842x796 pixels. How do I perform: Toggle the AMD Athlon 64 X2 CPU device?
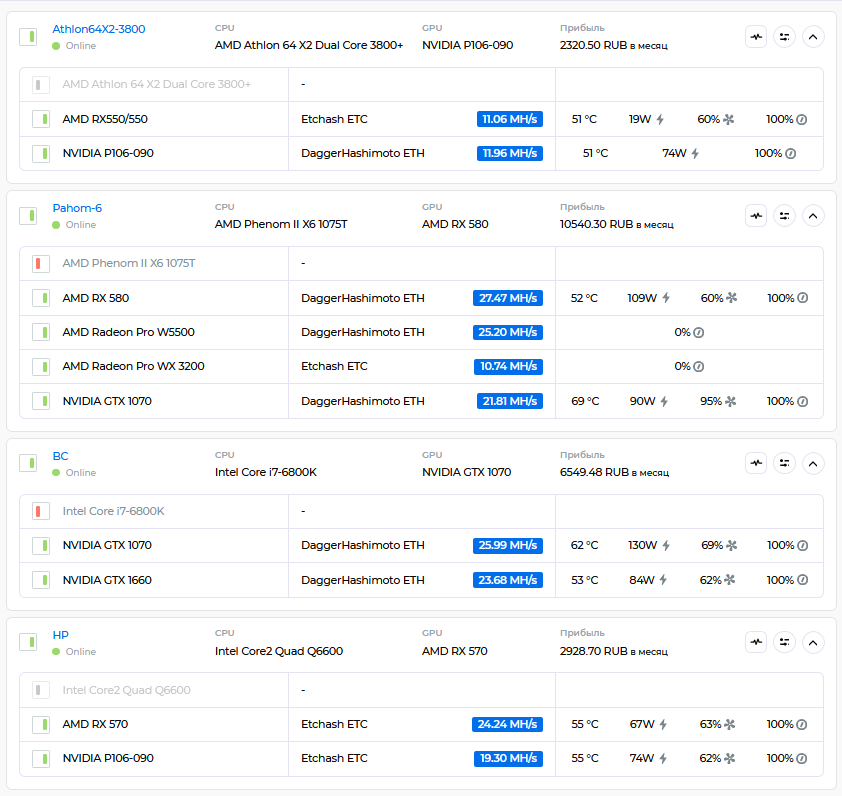click(x=41, y=84)
